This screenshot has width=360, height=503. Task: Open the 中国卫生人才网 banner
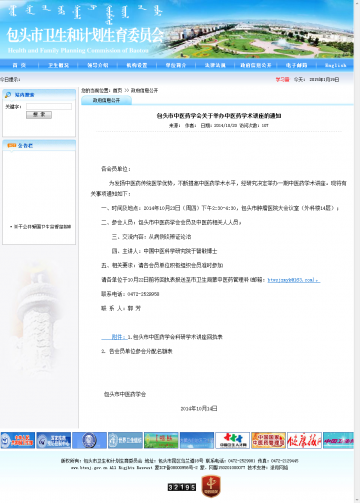click(233, 440)
